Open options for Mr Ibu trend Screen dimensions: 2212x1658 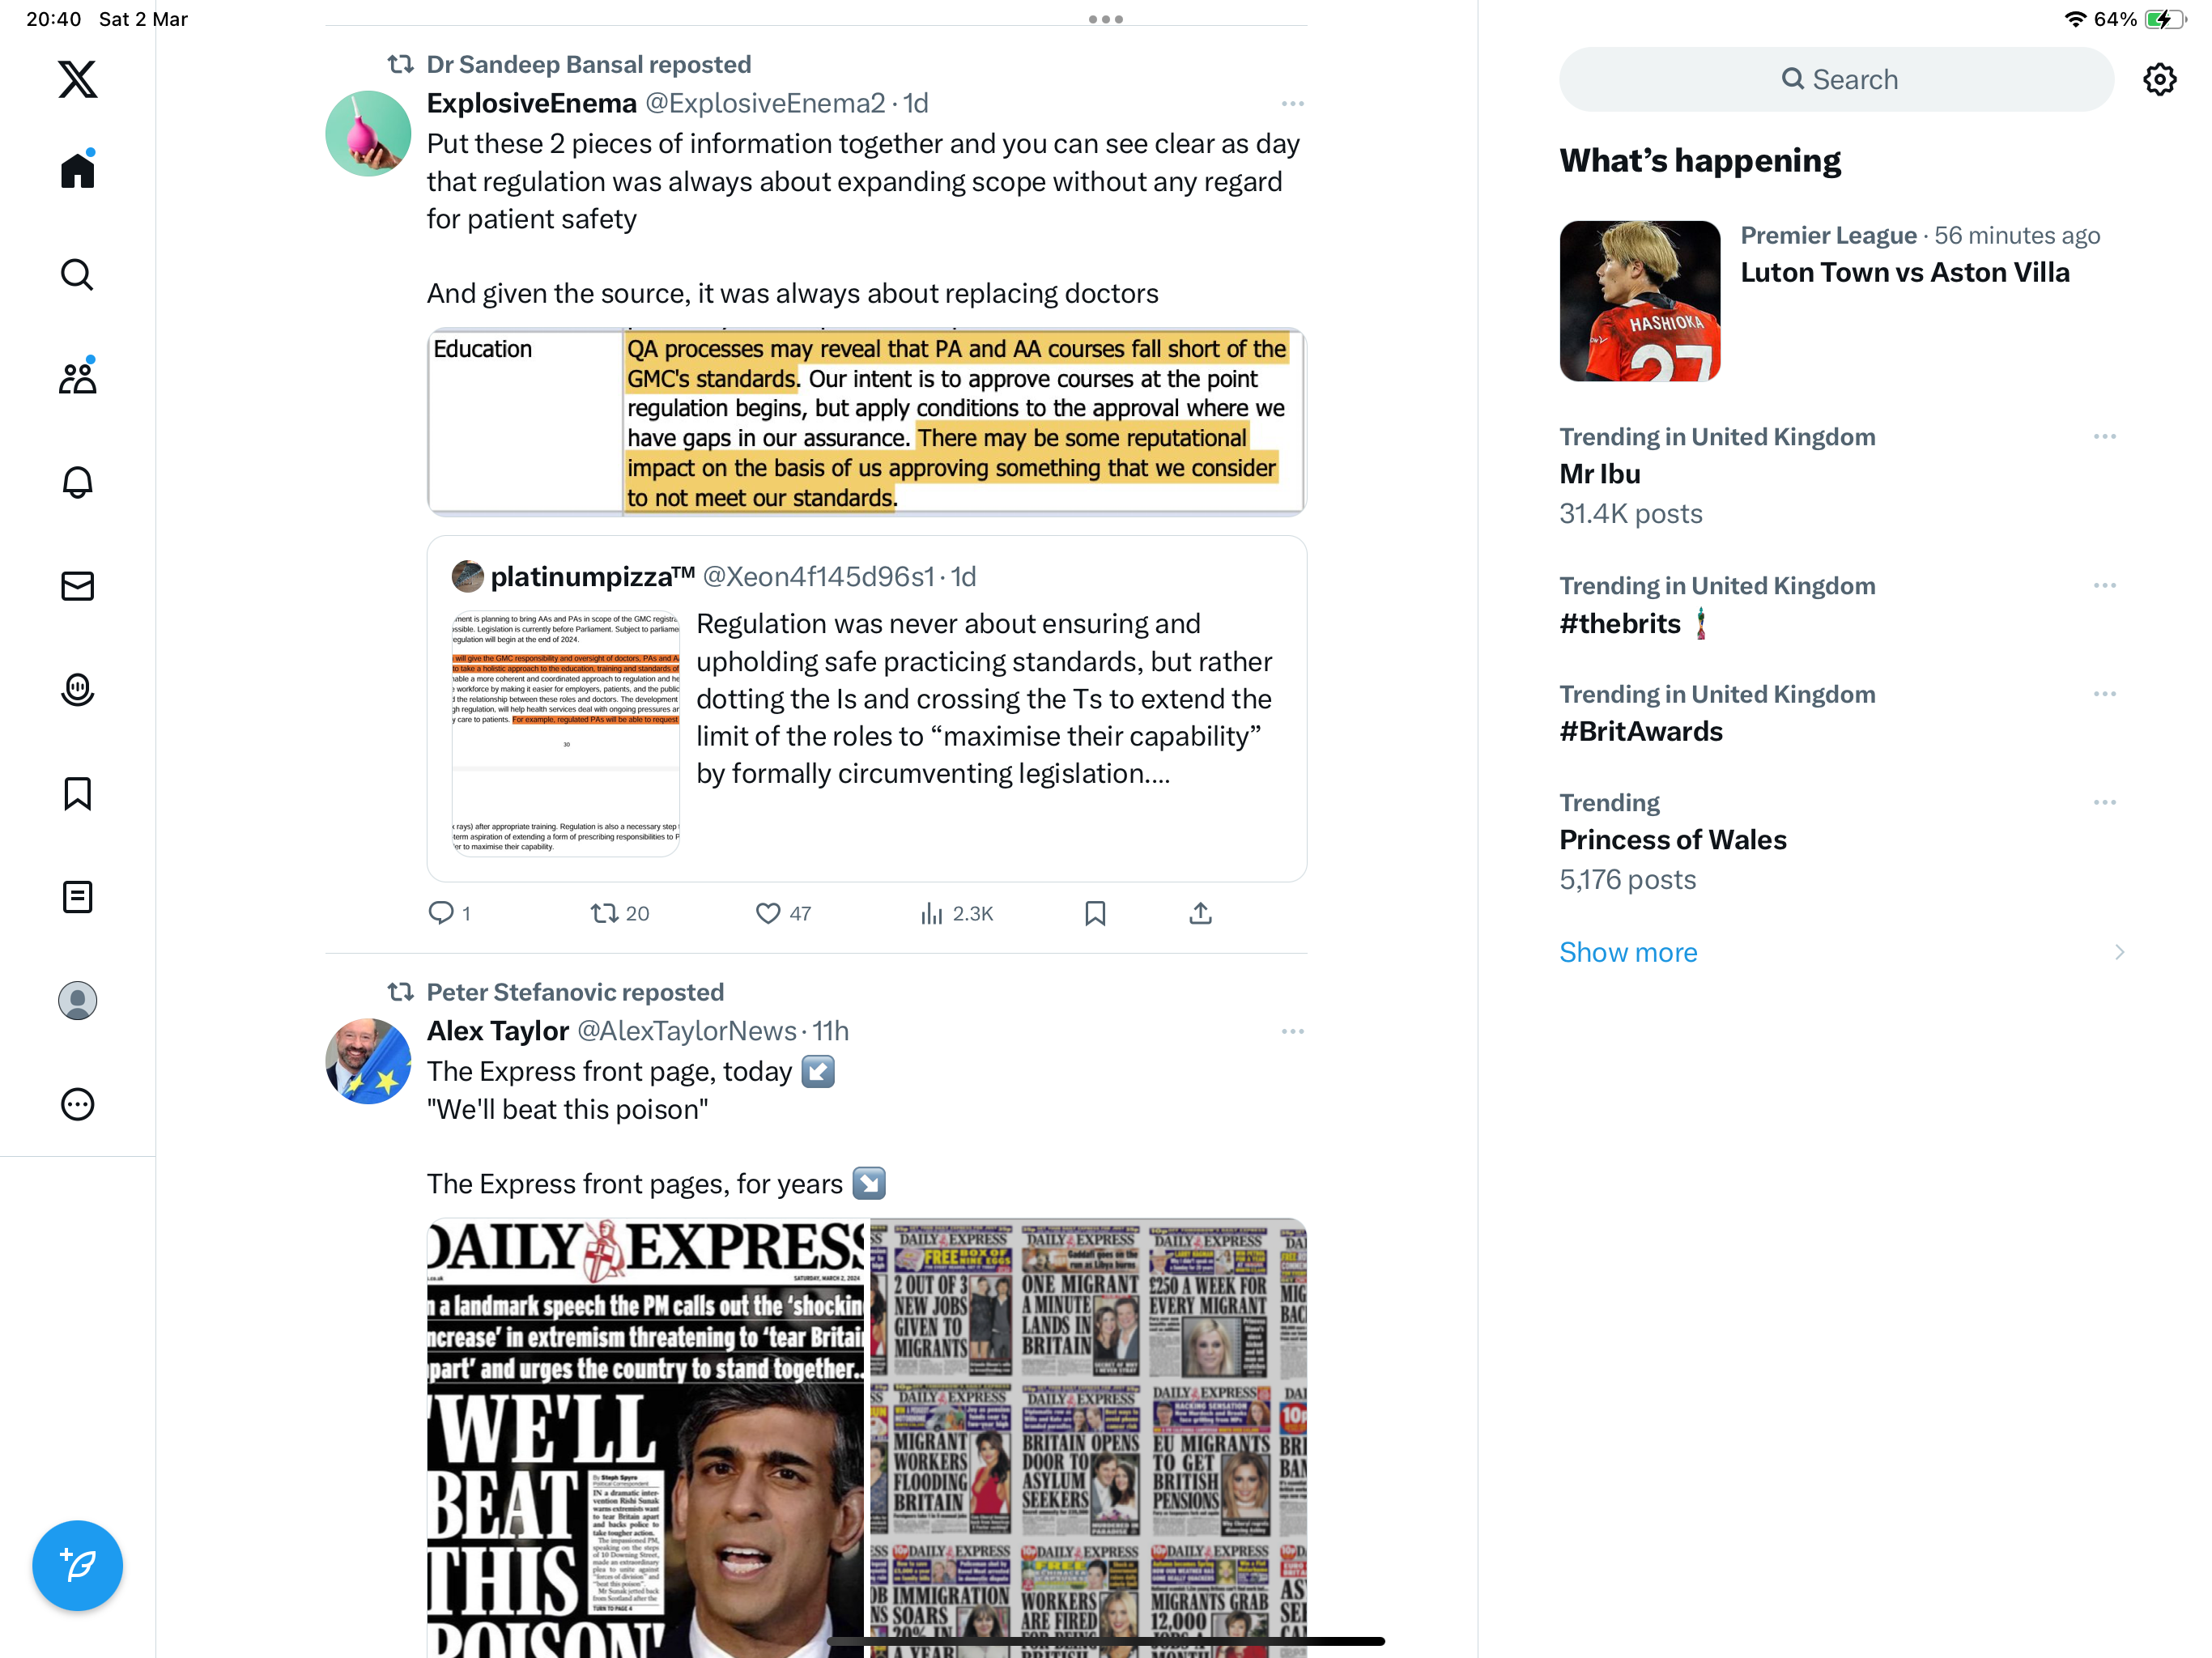point(2104,437)
